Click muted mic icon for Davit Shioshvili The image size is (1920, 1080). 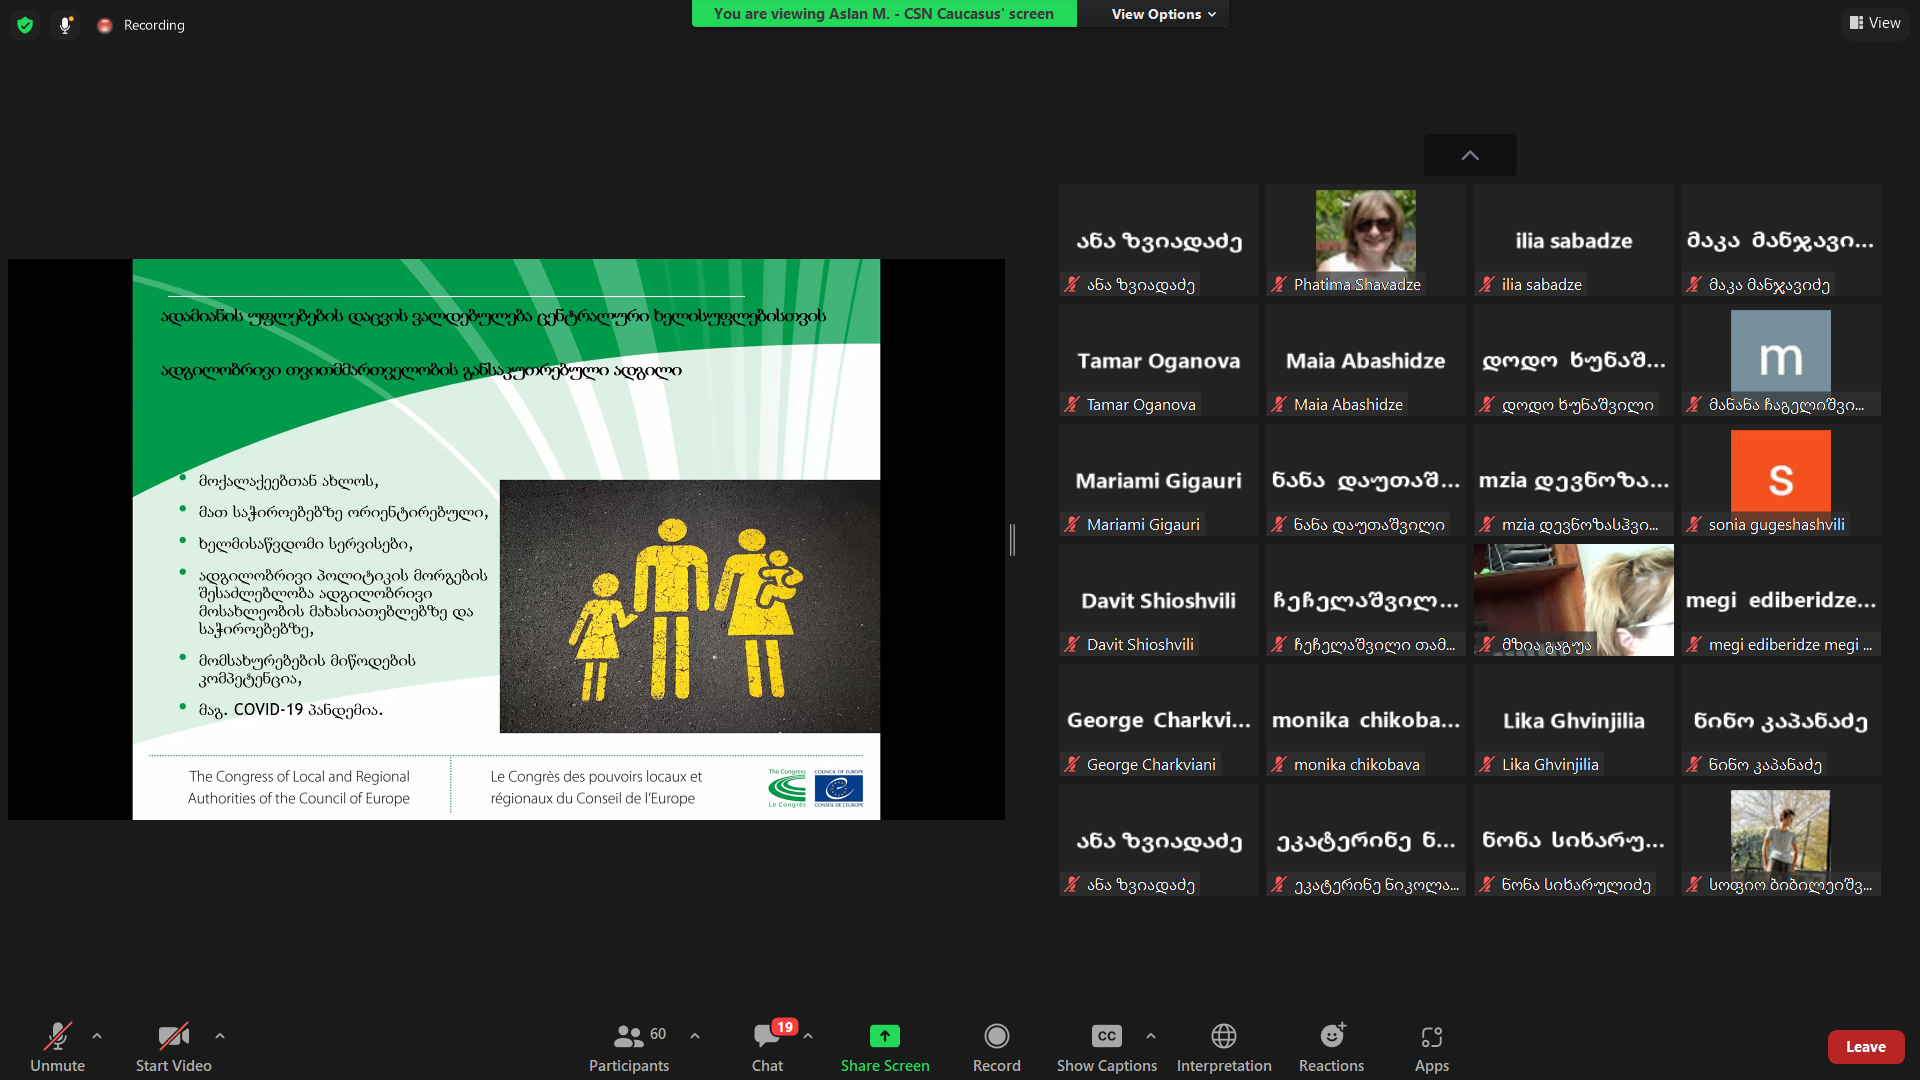point(1072,645)
